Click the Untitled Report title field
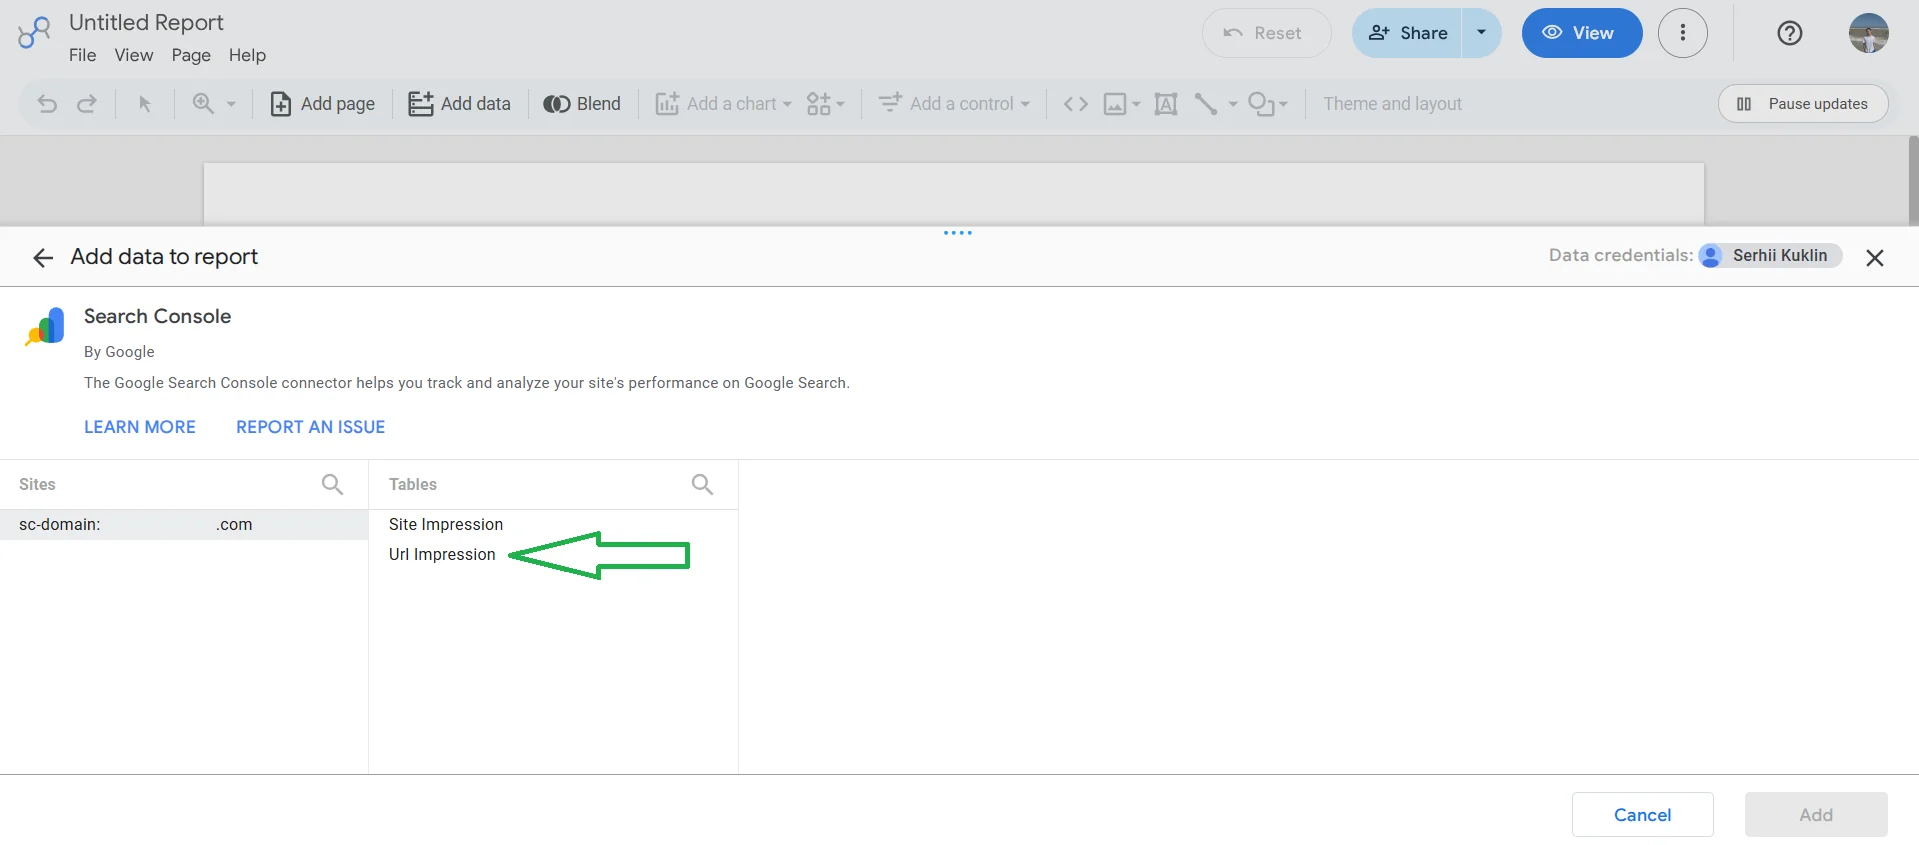 click(146, 22)
